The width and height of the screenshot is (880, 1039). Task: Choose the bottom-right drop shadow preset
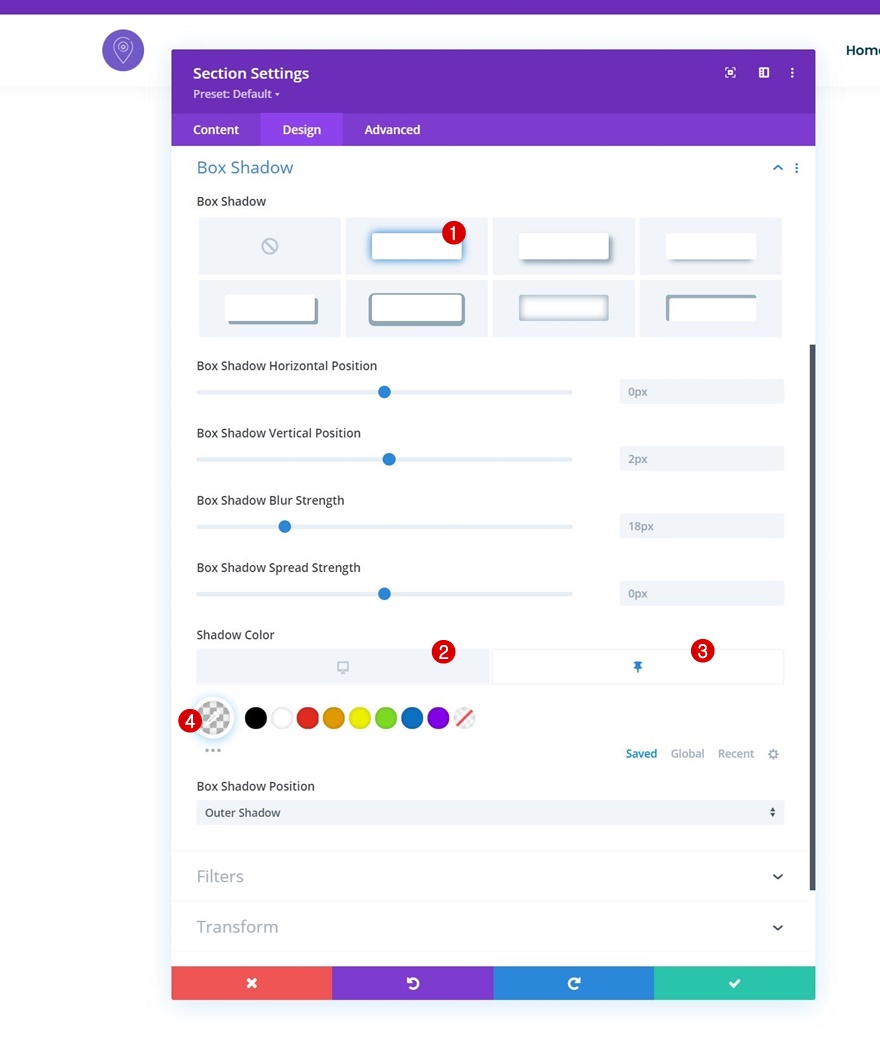tap(564, 246)
